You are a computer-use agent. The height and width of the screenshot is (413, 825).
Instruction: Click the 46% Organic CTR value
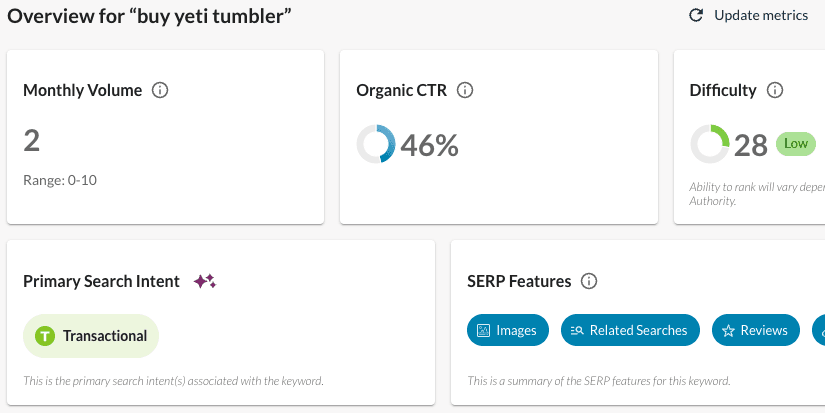[x=429, y=146]
